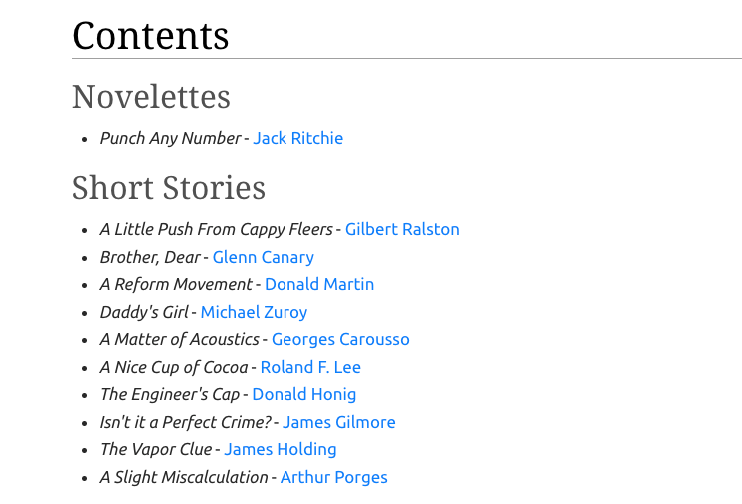Viewport: 742px width, 504px height.
Task: Click the Novelettes section heading
Action: click(x=151, y=97)
